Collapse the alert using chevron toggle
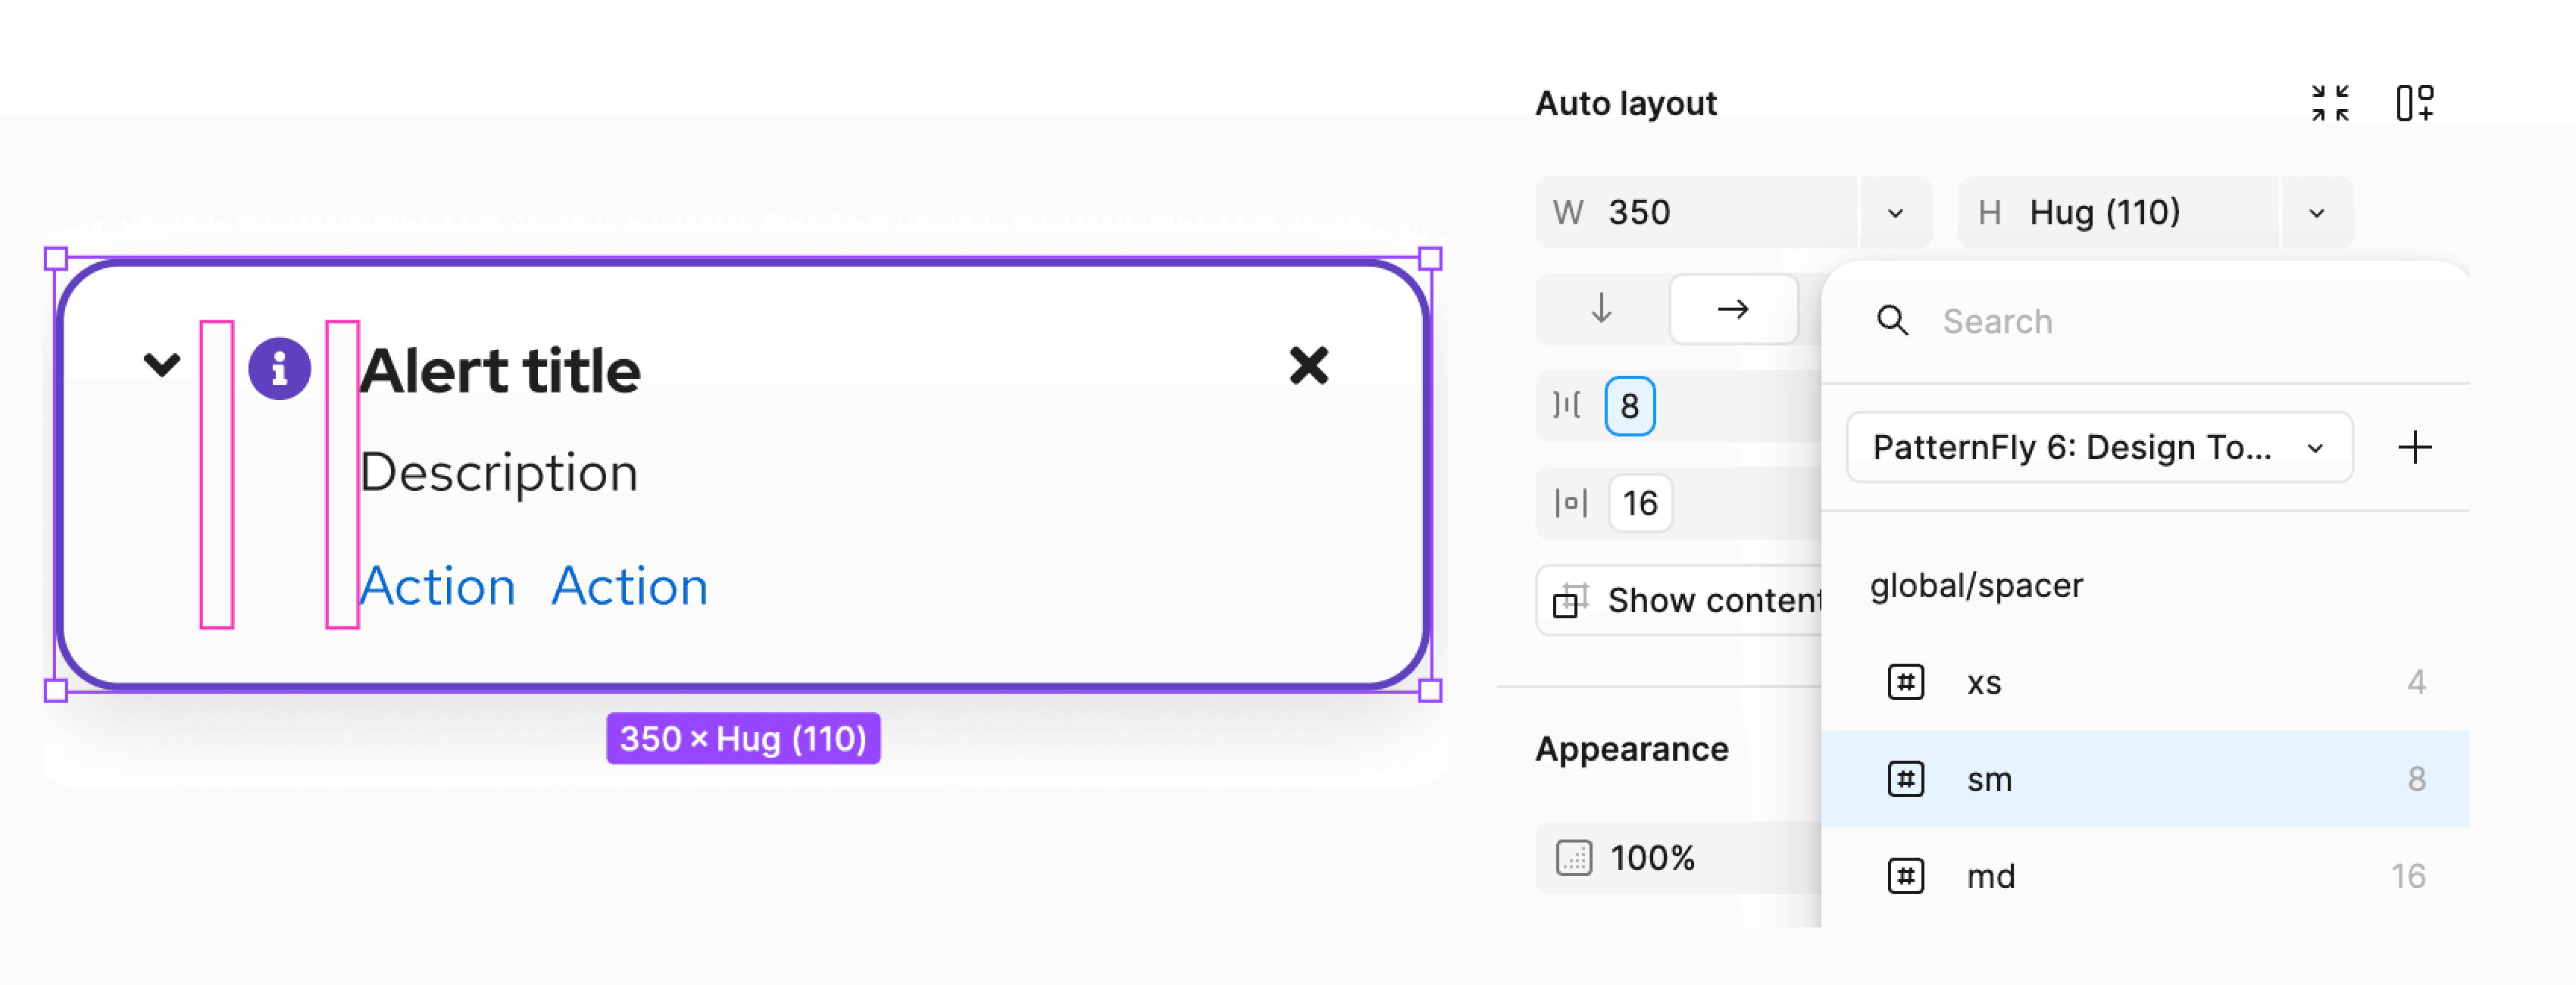Screen dimensions: 2576x985 click(x=162, y=364)
